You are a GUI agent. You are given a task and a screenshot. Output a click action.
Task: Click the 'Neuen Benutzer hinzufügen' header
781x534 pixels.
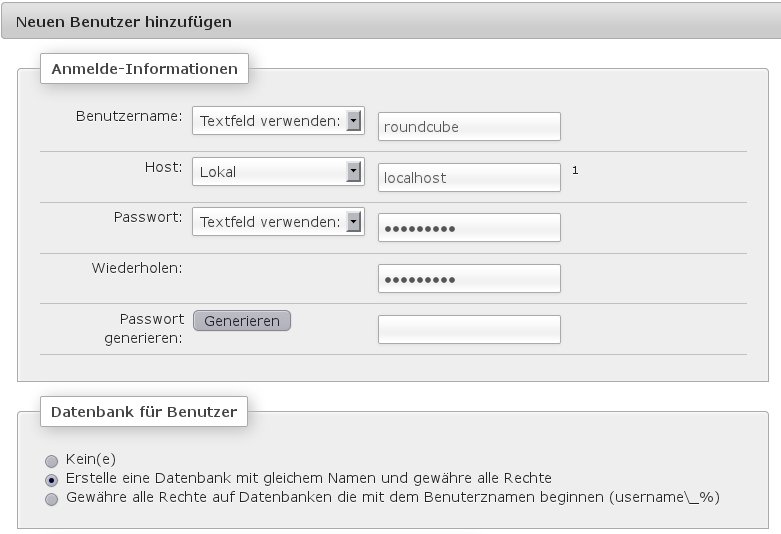(124, 20)
